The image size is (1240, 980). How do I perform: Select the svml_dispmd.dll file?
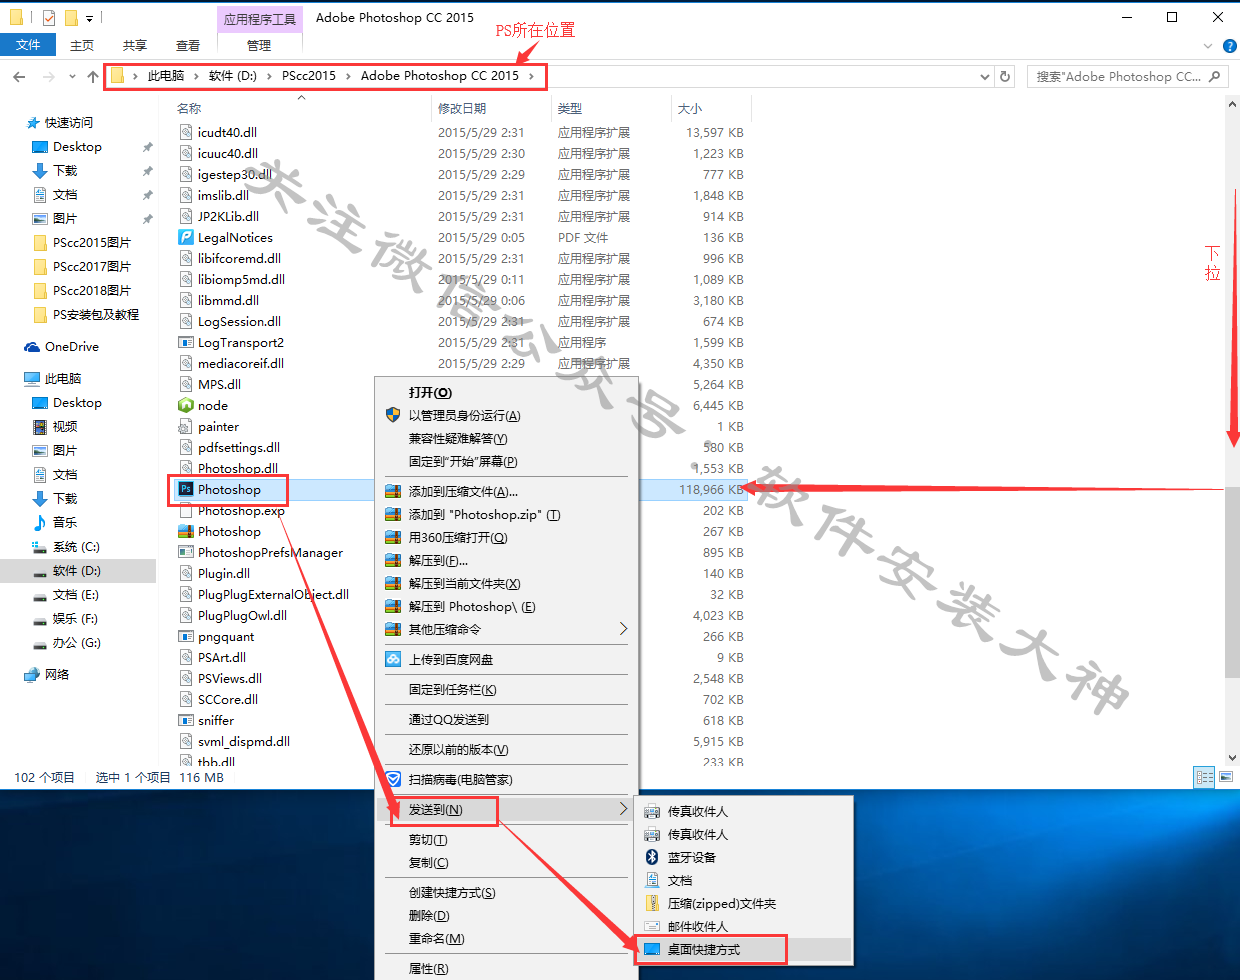(x=243, y=741)
